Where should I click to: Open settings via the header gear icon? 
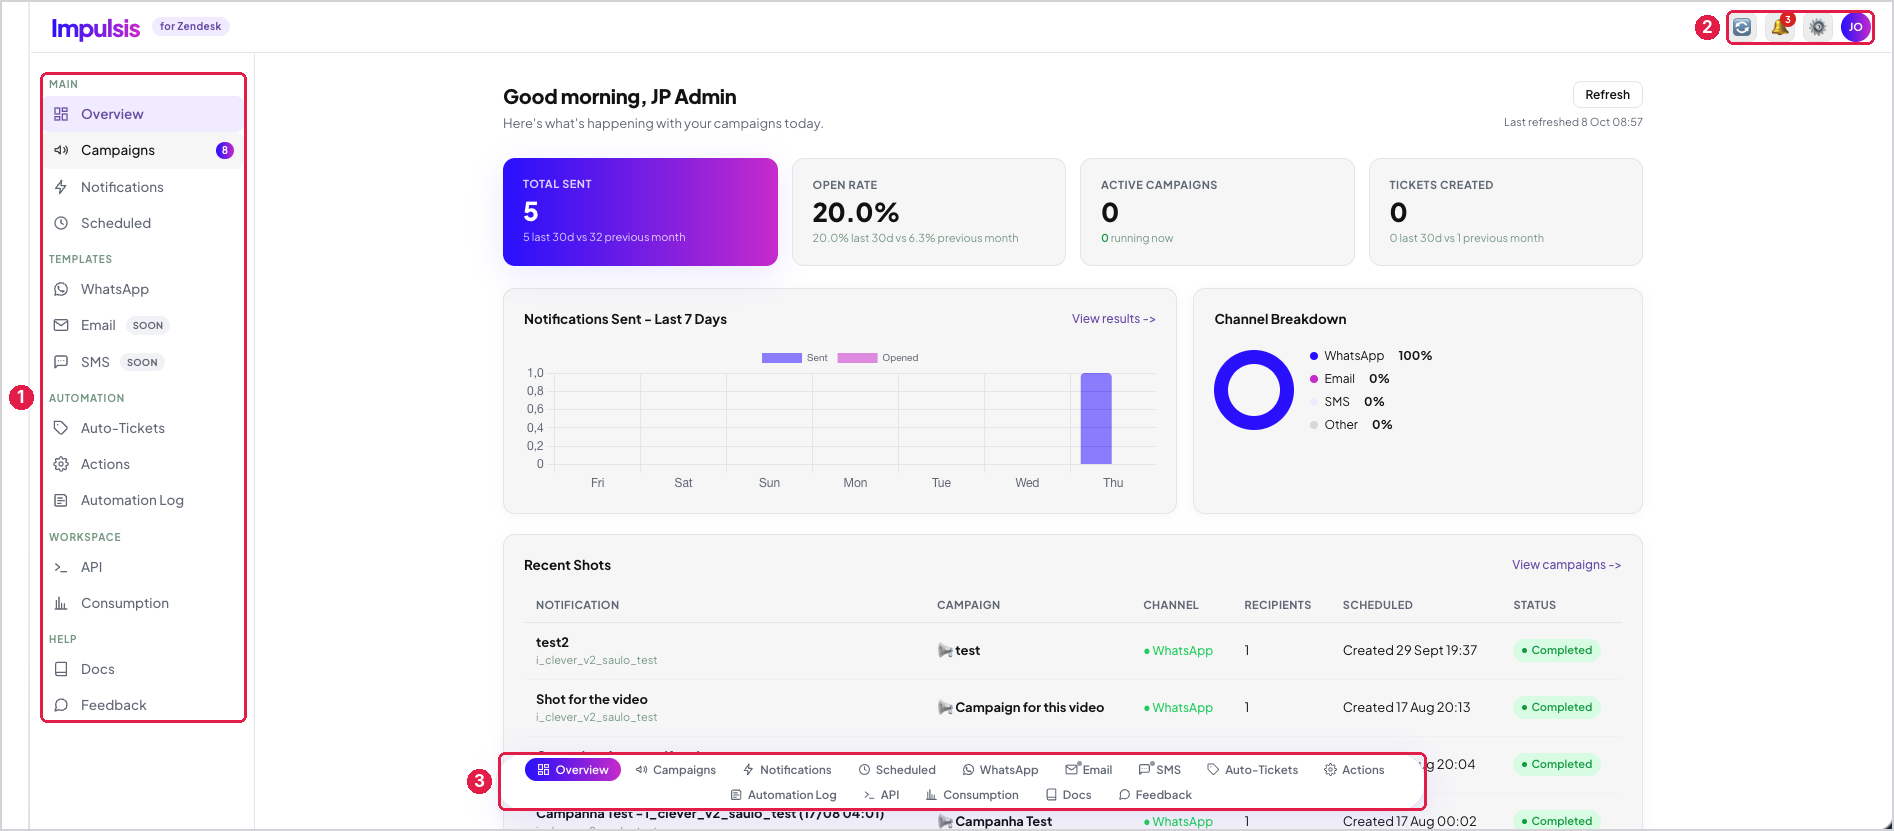pos(1818,27)
